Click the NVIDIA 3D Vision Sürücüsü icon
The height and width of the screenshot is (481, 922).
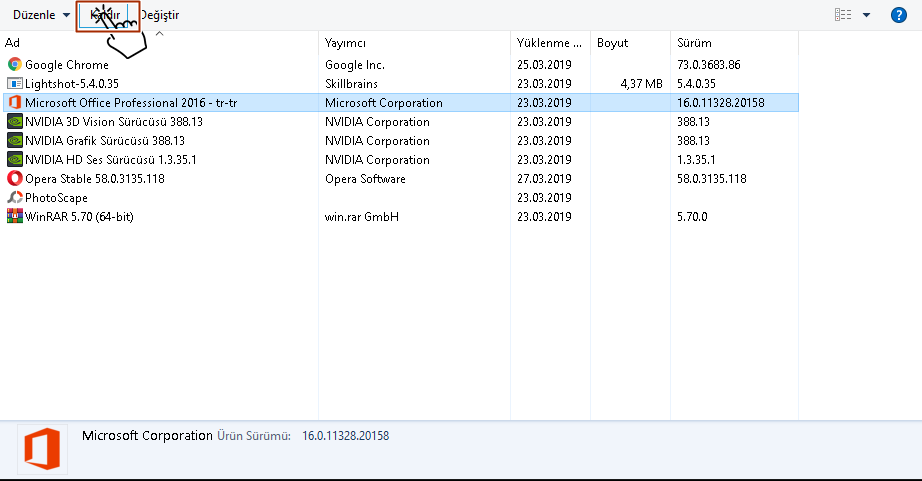(x=15, y=121)
